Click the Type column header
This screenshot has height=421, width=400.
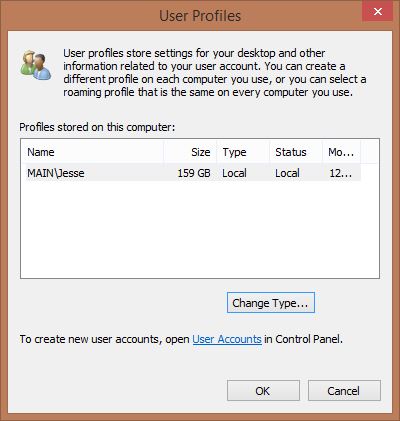pyautogui.click(x=243, y=152)
